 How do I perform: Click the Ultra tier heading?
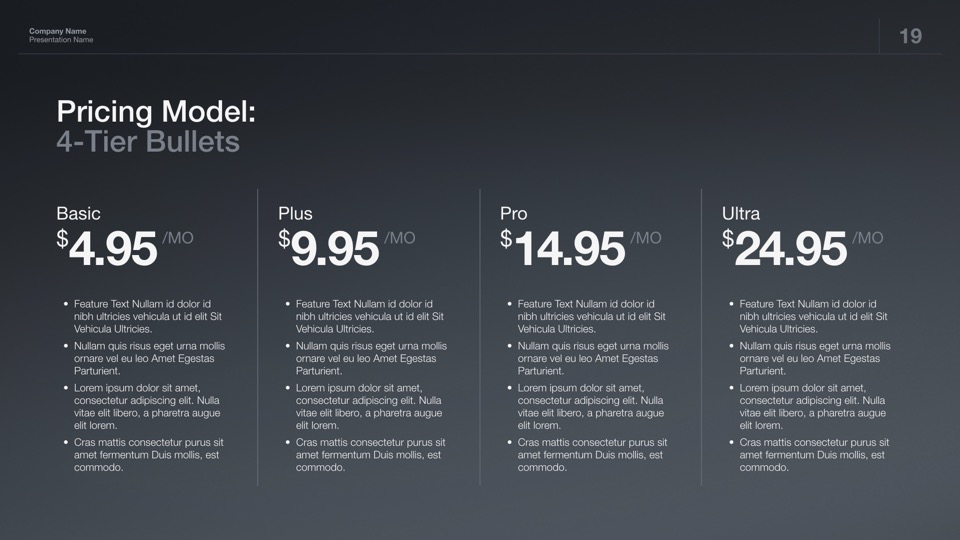[x=740, y=213]
